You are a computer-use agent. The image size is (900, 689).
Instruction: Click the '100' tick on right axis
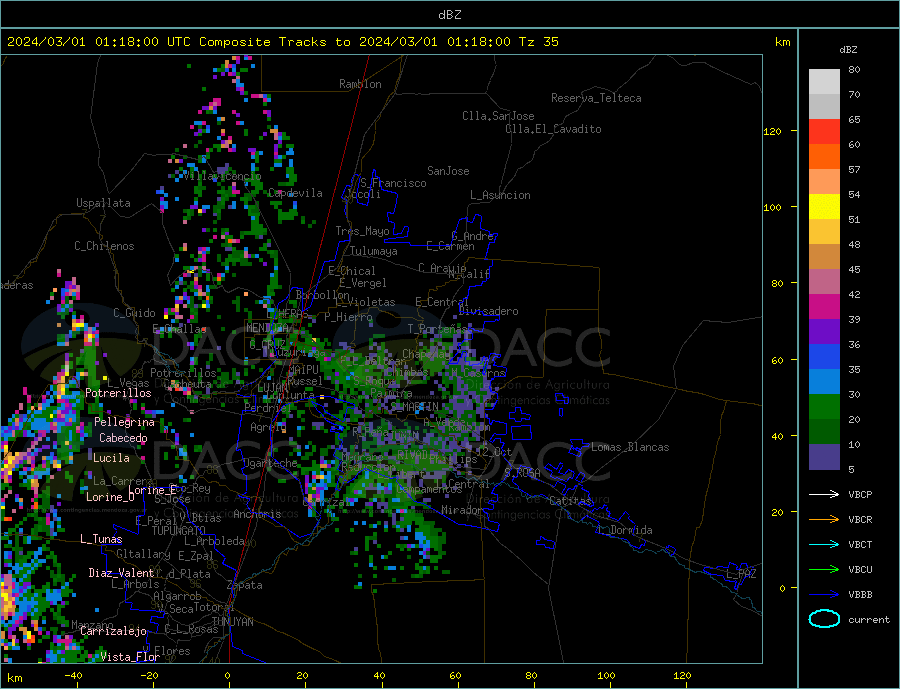click(x=773, y=207)
